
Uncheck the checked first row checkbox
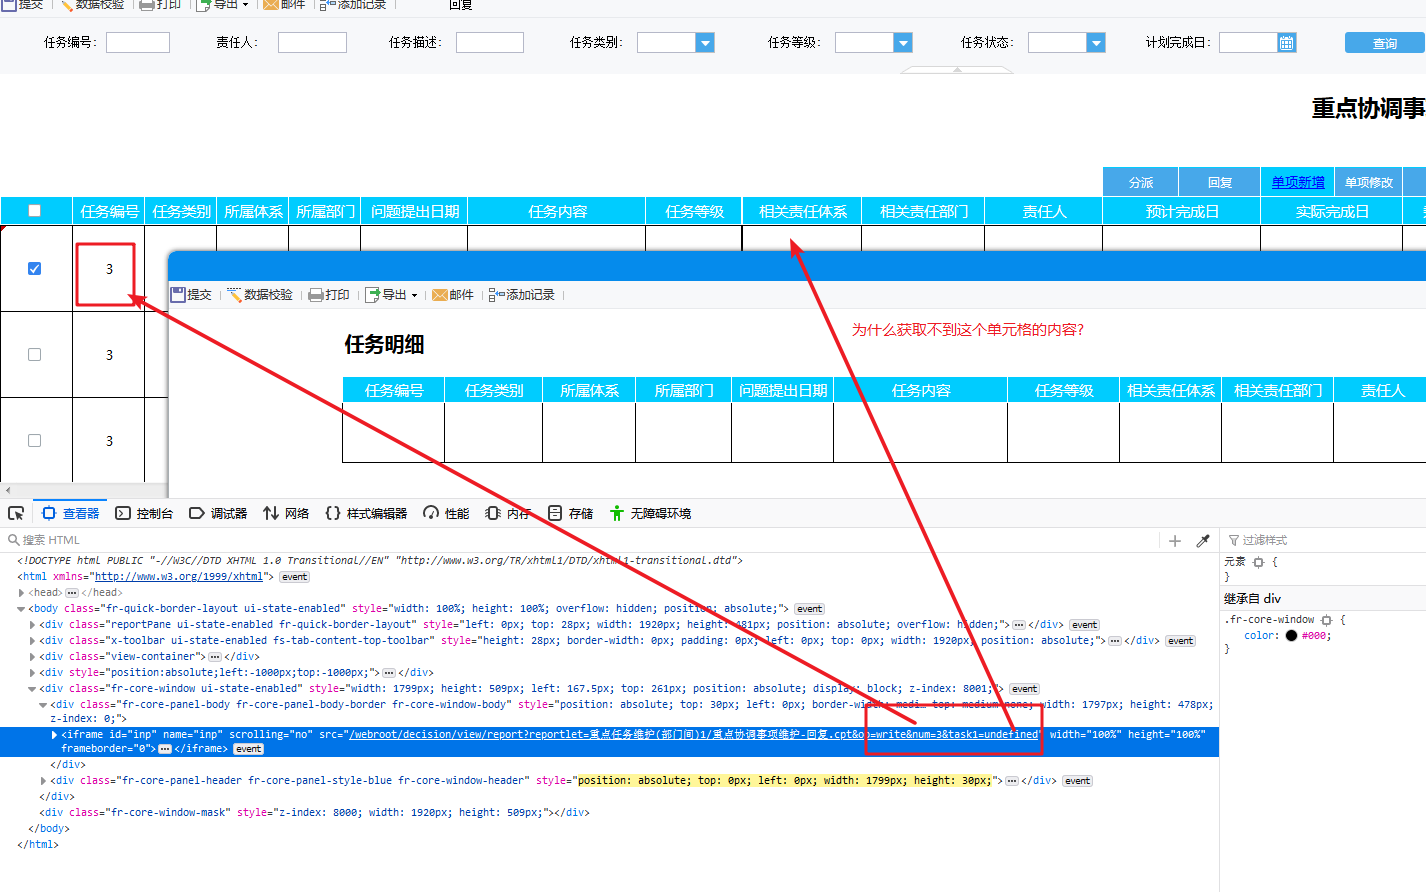35,269
